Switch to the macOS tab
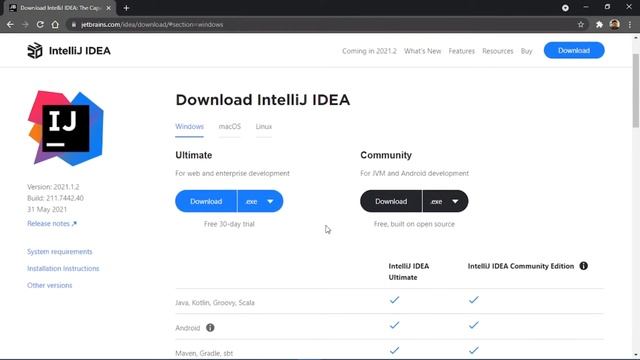 coord(230,127)
